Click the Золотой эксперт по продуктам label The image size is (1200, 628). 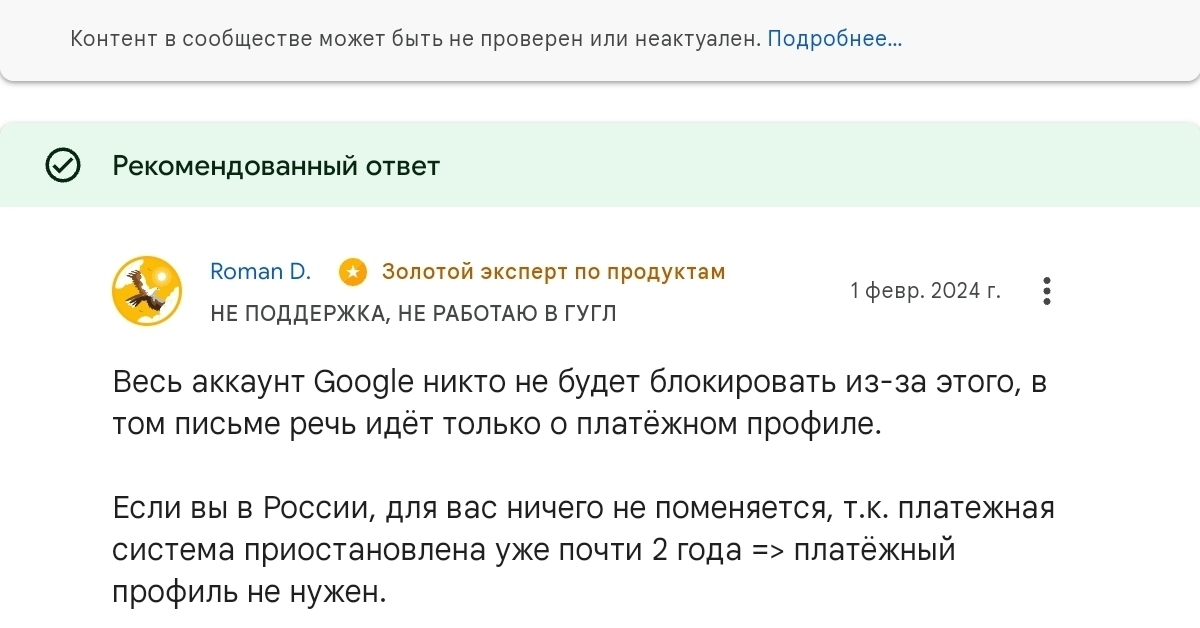553,271
